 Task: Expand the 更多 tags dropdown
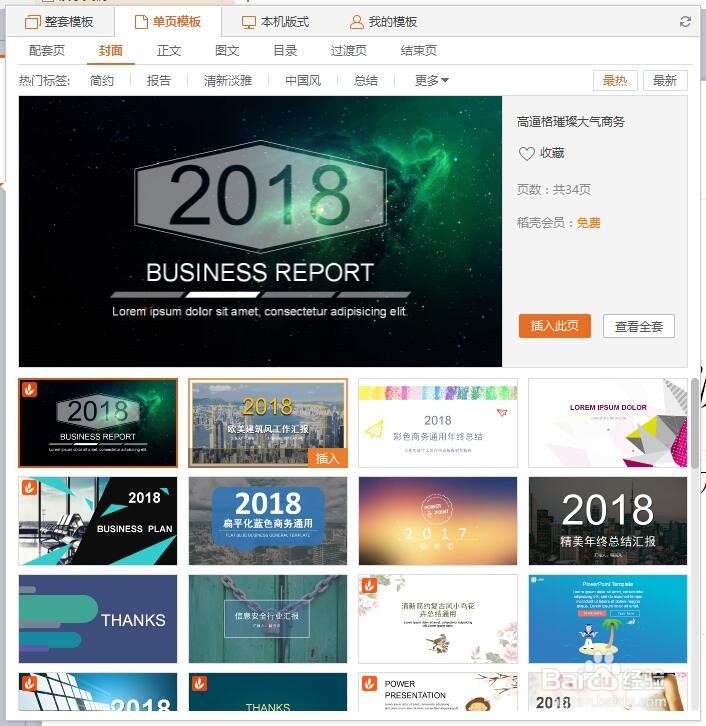(x=431, y=81)
